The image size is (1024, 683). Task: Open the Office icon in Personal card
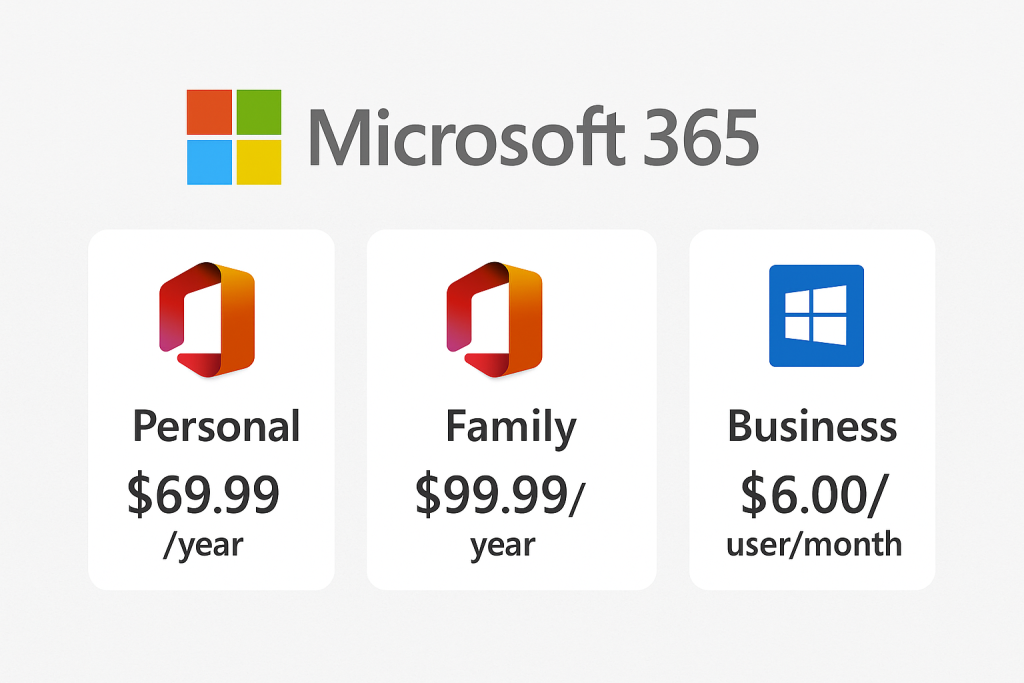point(207,319)
